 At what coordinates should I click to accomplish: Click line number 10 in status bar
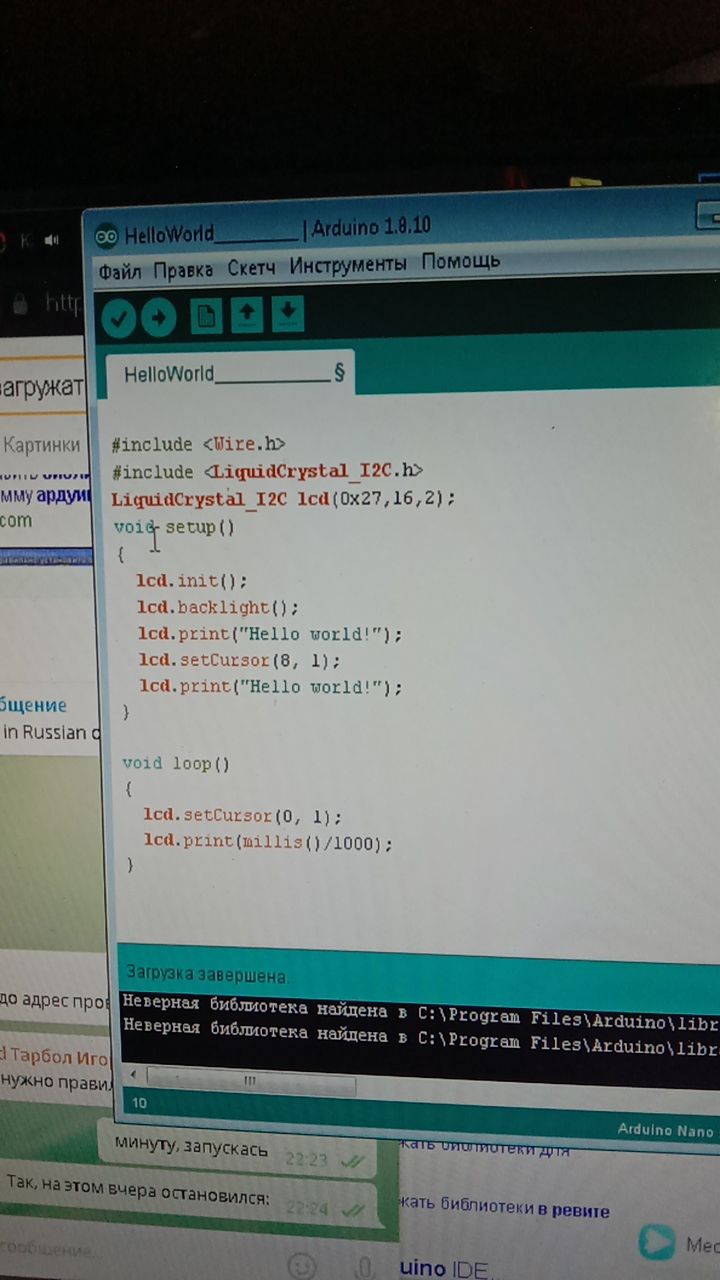(x=139, y=1104)
